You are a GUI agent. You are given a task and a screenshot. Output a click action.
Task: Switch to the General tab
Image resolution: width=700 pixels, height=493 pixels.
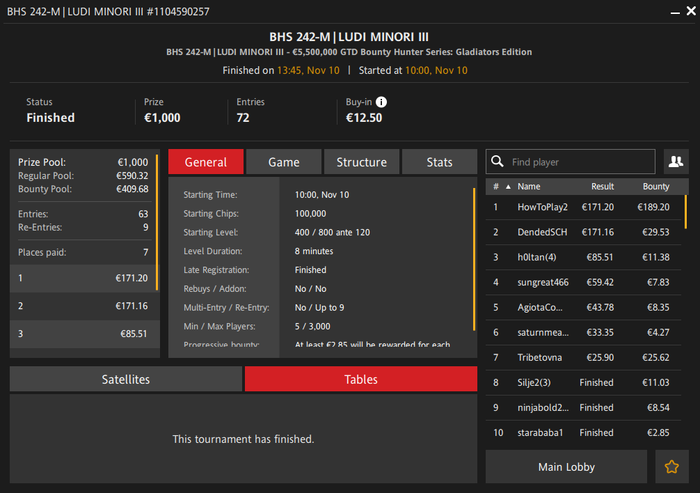click(206, 162)
